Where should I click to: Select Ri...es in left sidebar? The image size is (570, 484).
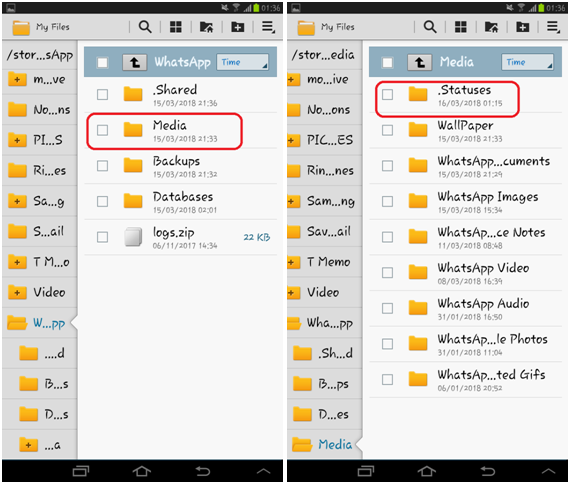click(39, 171)
